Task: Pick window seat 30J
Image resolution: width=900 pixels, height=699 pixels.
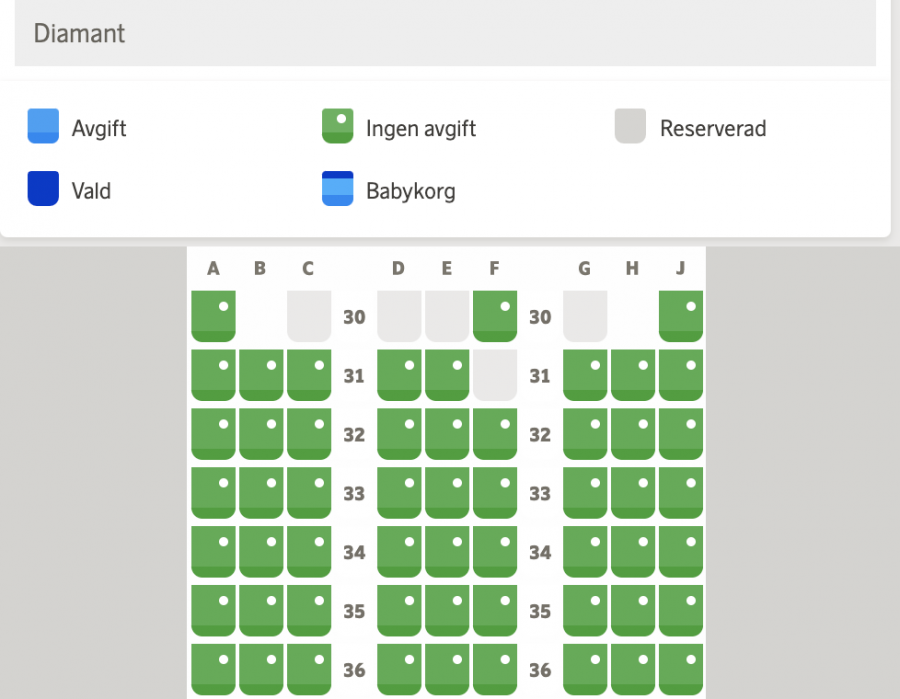Action: (x=681, y=316)
